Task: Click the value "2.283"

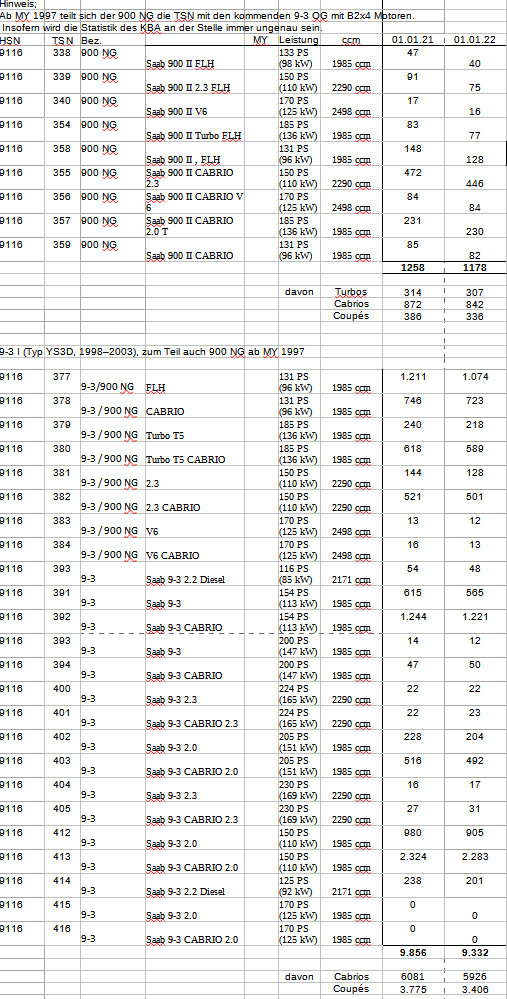Action: coord(475,856)
